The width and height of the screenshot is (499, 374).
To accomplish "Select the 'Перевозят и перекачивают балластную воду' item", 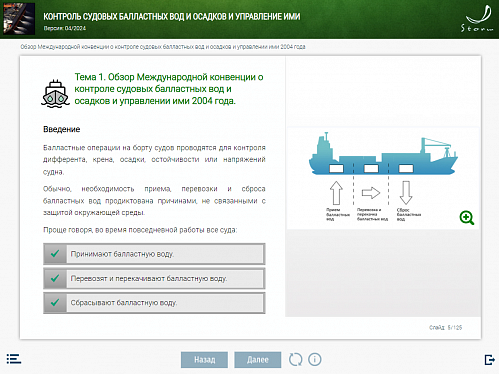I will pyautogui.click(x=154, y=278).
